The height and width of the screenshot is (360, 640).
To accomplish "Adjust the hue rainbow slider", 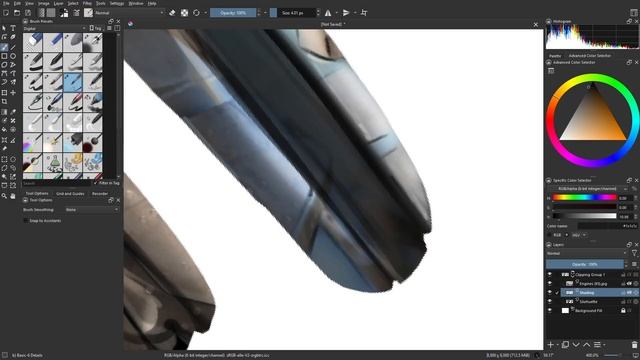I will 584,198.
